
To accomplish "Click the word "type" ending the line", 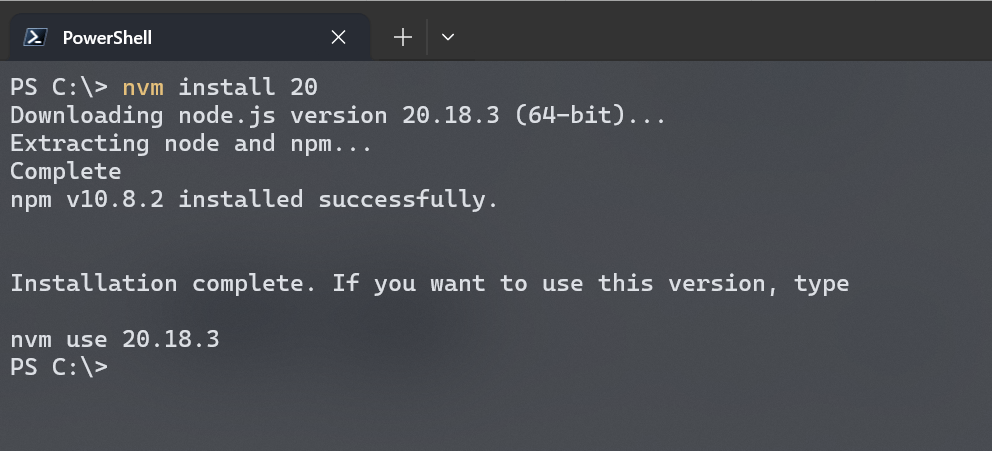I will pos(821,283).
